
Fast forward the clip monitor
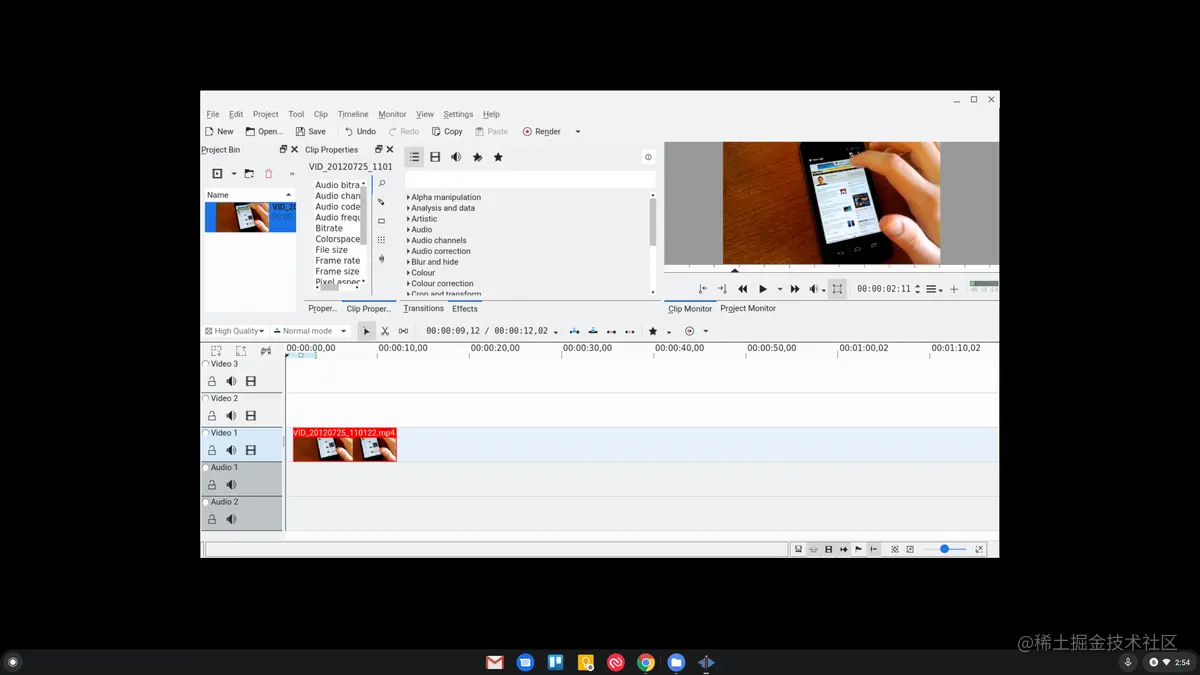tap(795, 289)
